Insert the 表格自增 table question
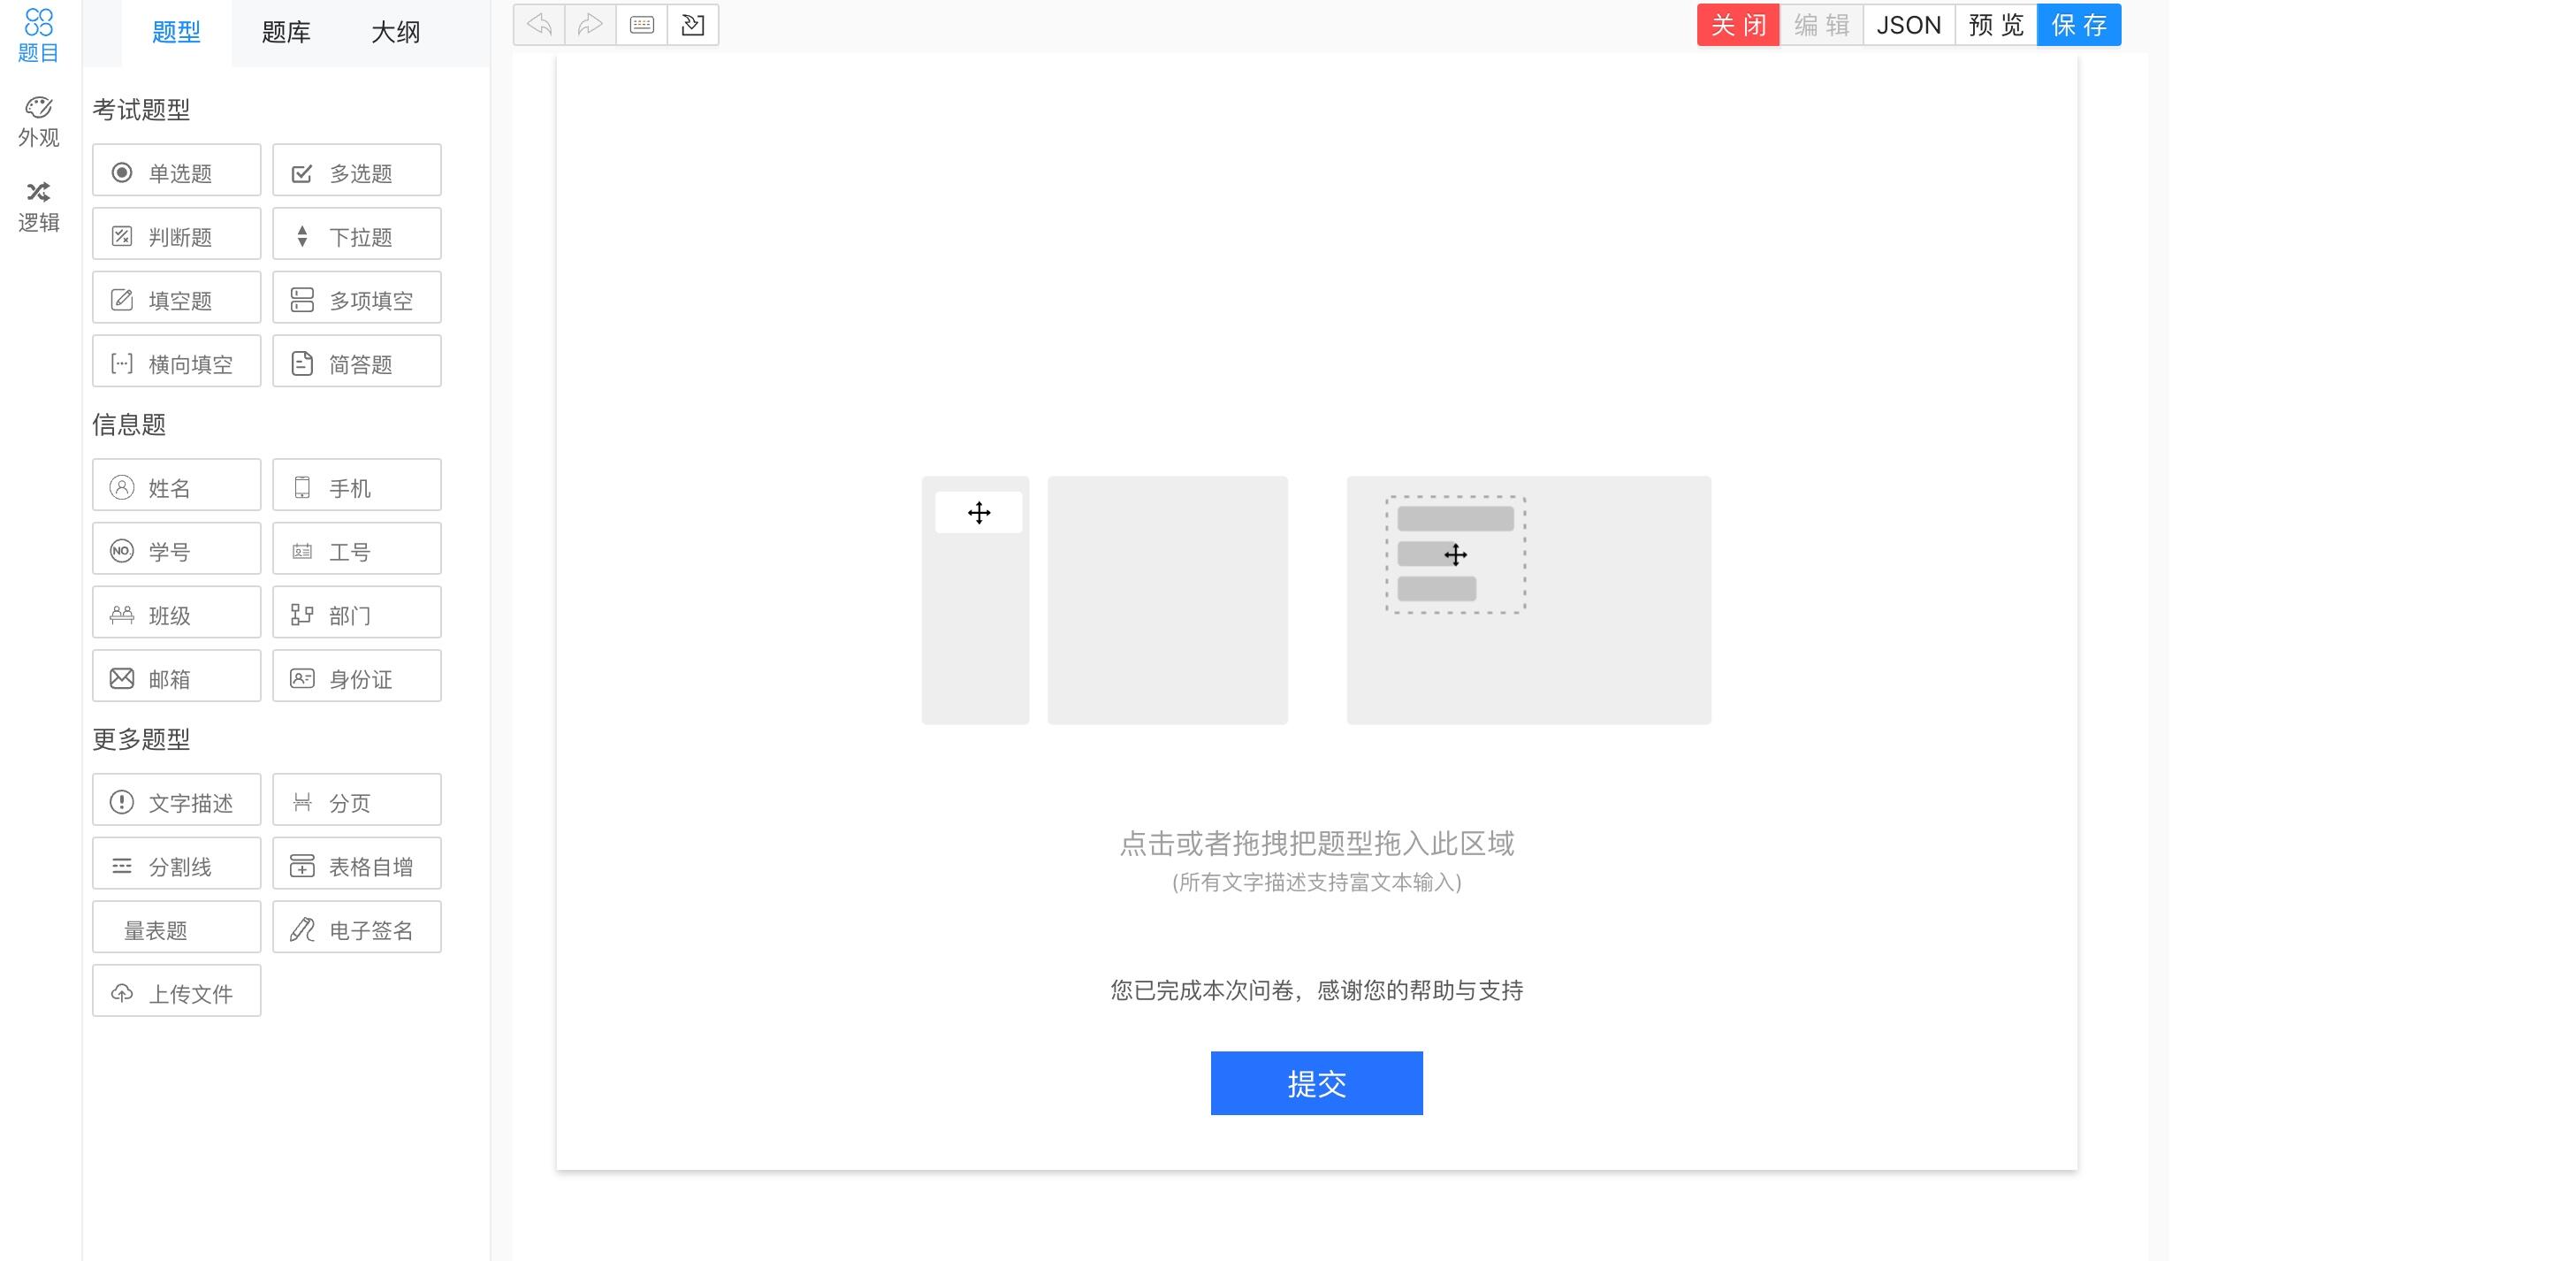Screen dimensions: 2576x1261 tap(357, 866)
